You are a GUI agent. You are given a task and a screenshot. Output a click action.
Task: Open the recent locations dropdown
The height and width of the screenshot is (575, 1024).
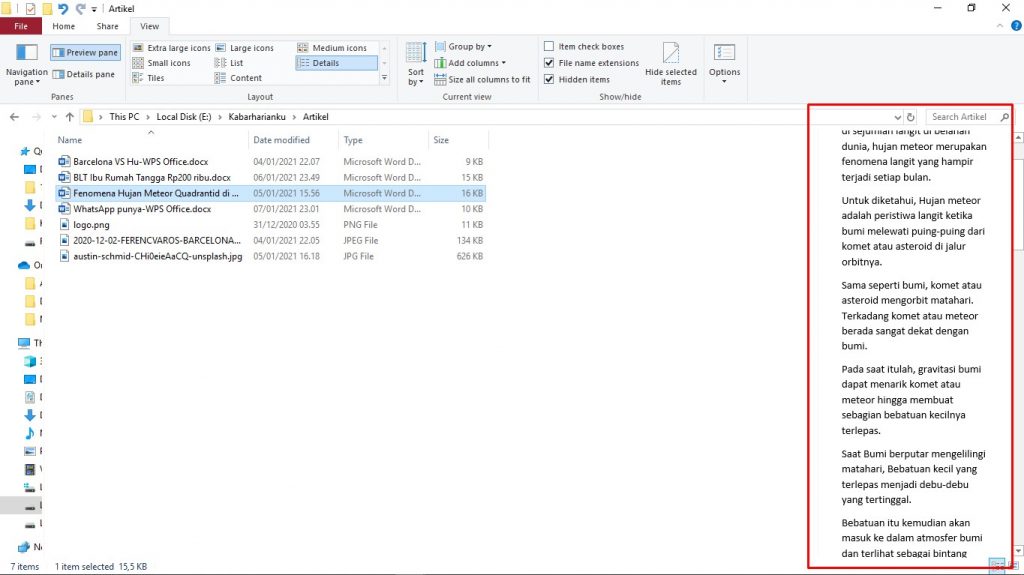54,117
